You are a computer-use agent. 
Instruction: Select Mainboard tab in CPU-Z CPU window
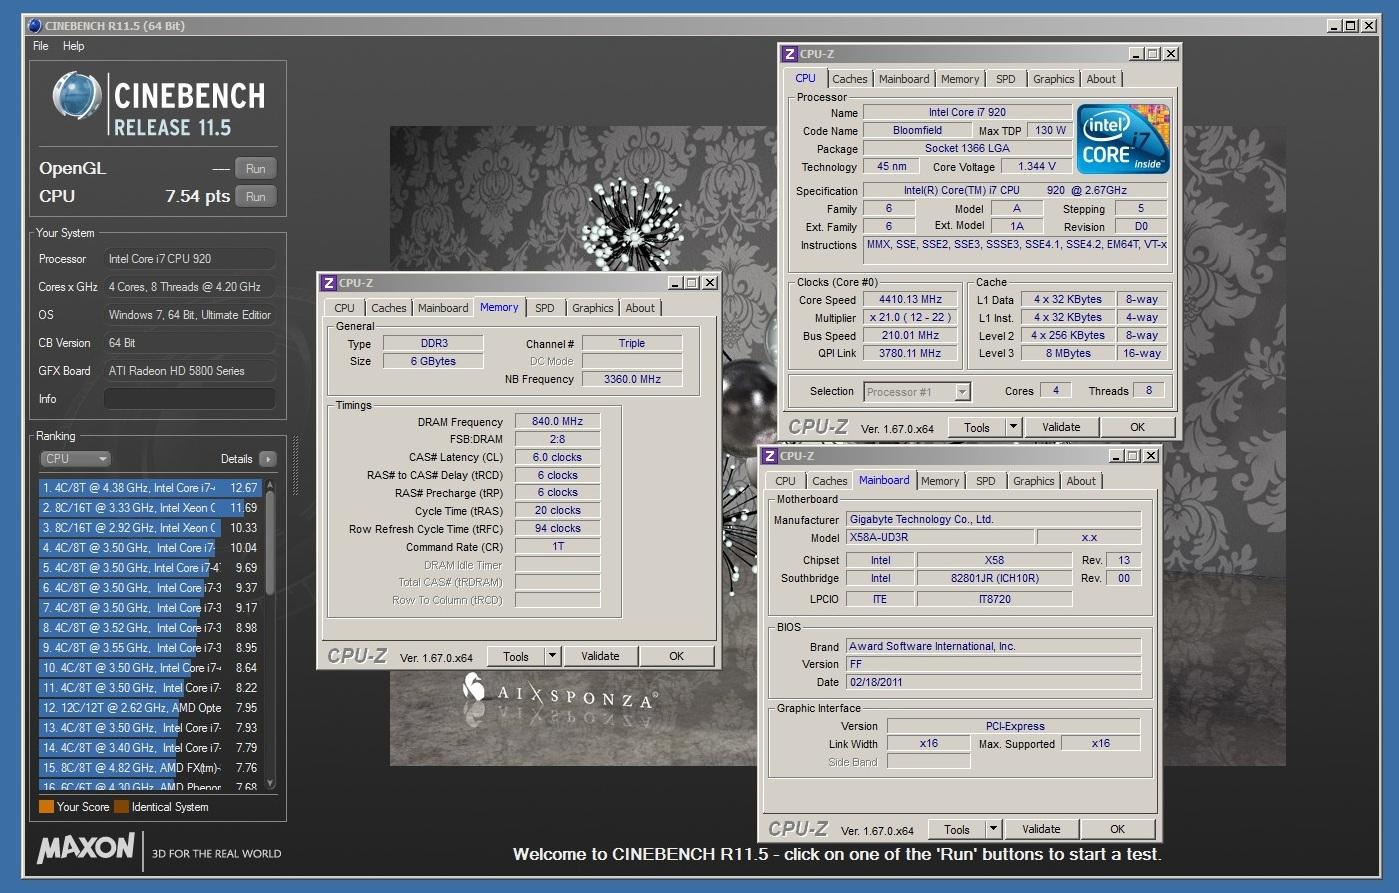(904, 79)
